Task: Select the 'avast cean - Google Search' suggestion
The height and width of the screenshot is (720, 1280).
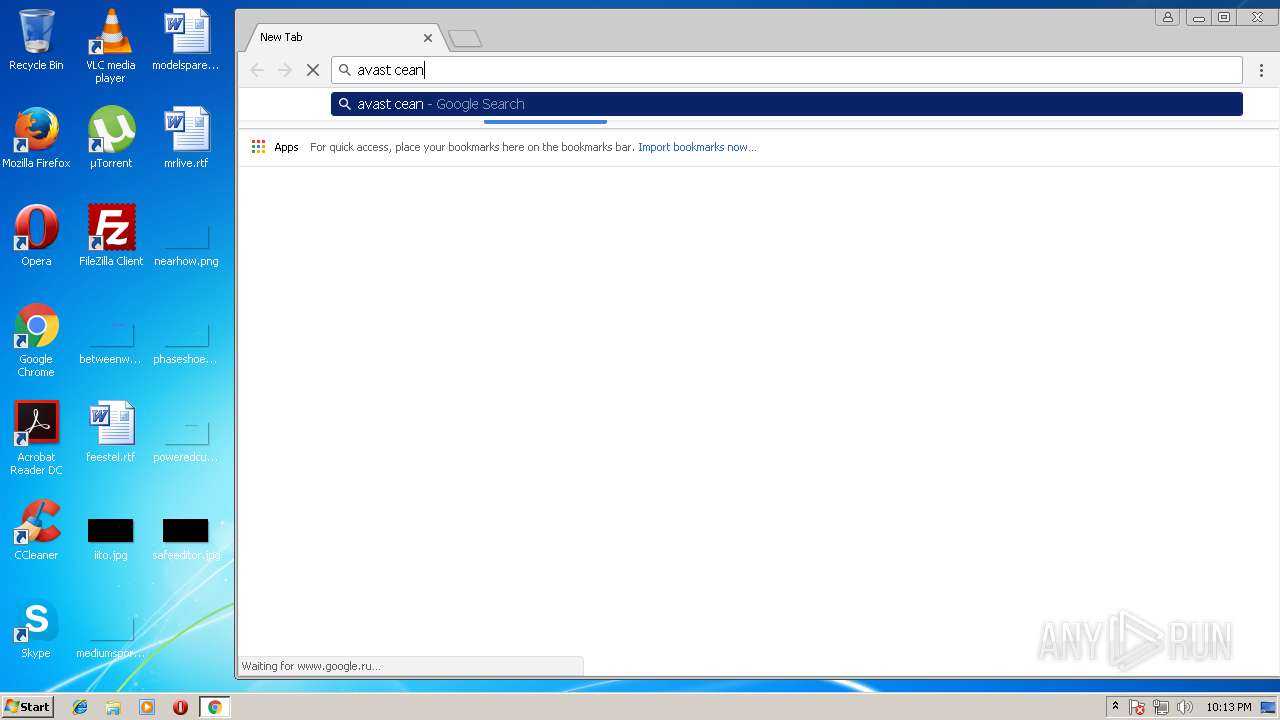Action: point(787,104)
